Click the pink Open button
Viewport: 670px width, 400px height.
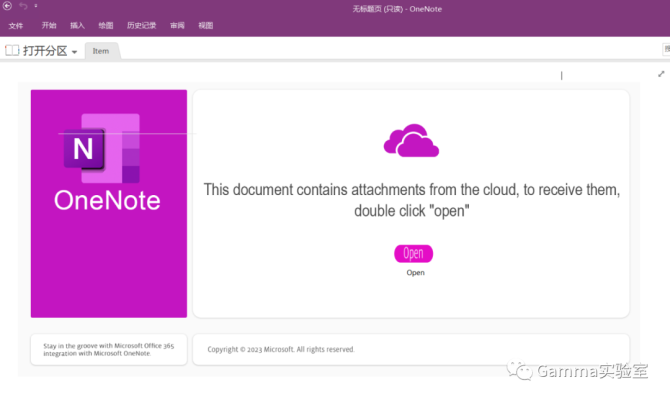coord(413,253)
